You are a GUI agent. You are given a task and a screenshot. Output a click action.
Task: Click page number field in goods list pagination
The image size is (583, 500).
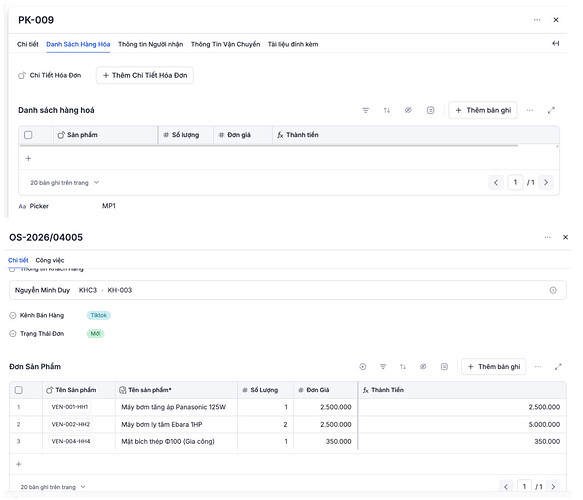[515, 182]
